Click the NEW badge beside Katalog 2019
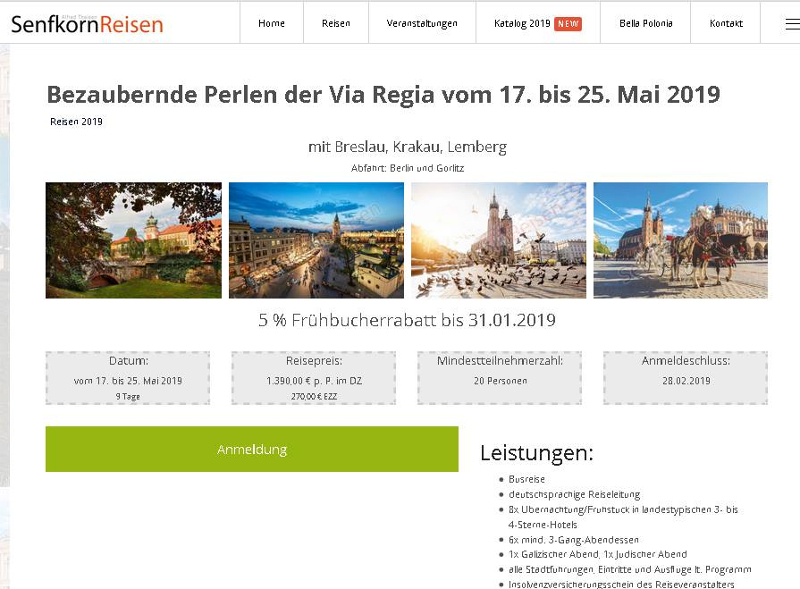Image resolution: width=800 pixels, height=589 pixels. 568,23
